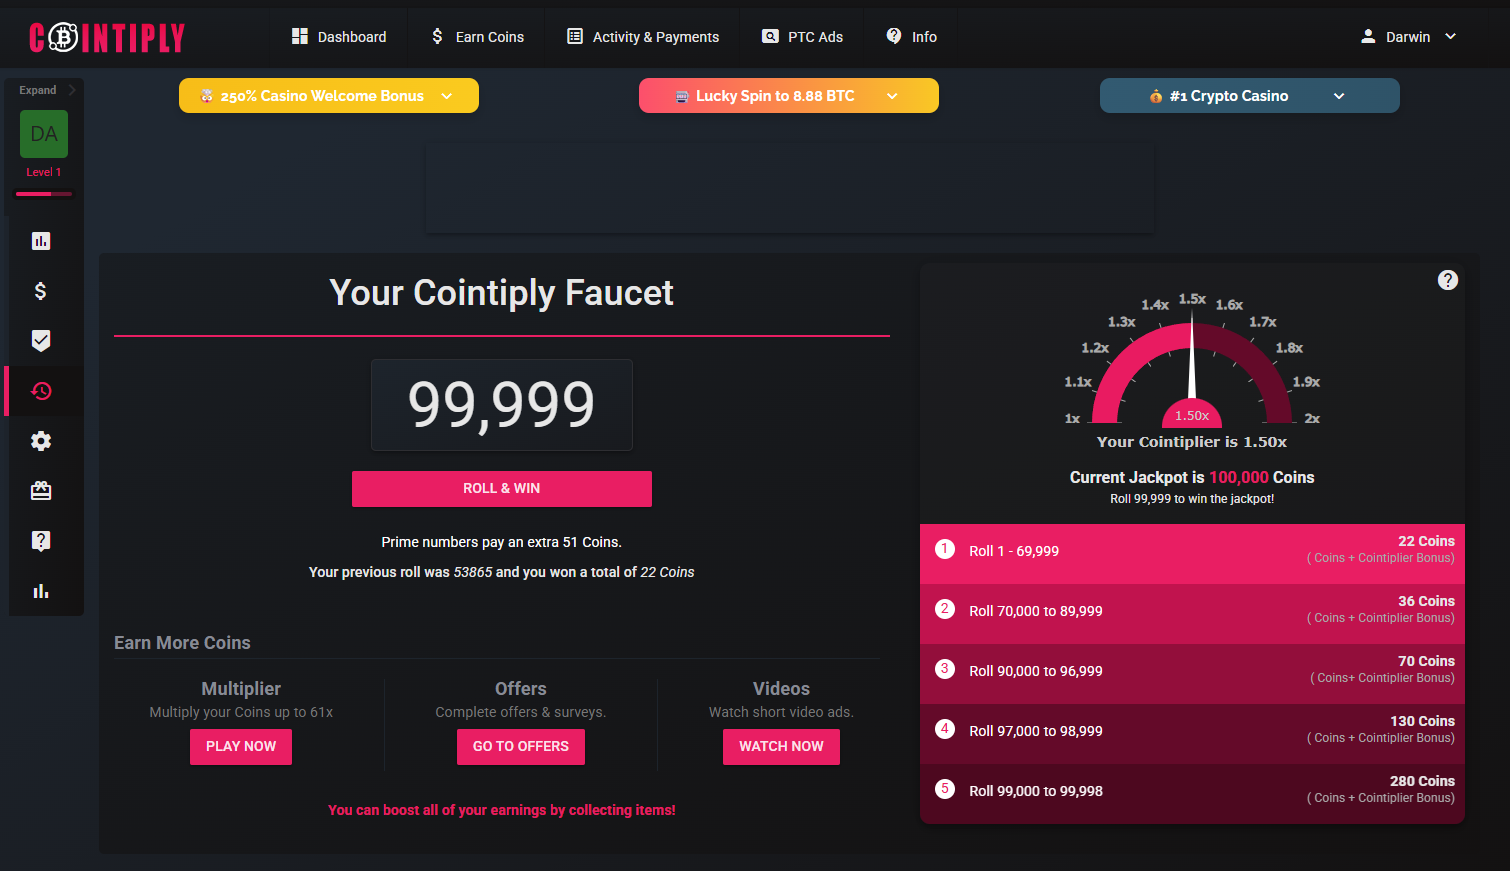
Task: Click the 100,000 jackpot amount
Action: (x=1239, y=478)
